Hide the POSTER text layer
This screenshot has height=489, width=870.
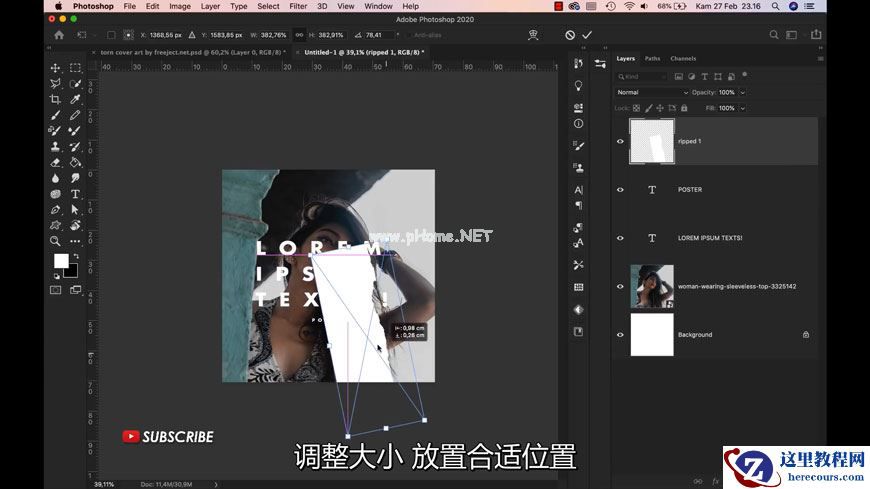(x=620, y=189)
